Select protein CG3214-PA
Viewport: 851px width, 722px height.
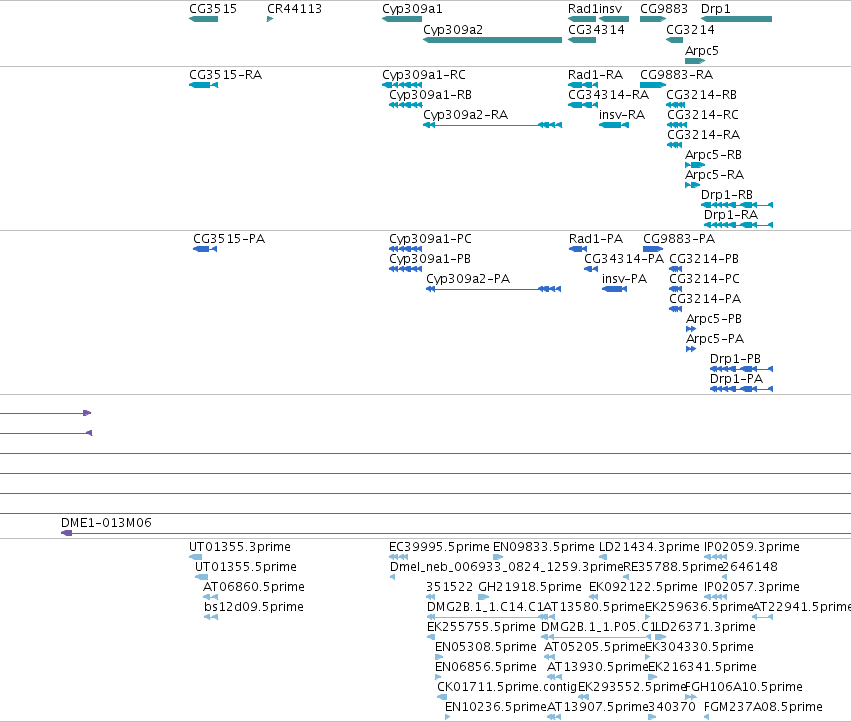(705, 299)
